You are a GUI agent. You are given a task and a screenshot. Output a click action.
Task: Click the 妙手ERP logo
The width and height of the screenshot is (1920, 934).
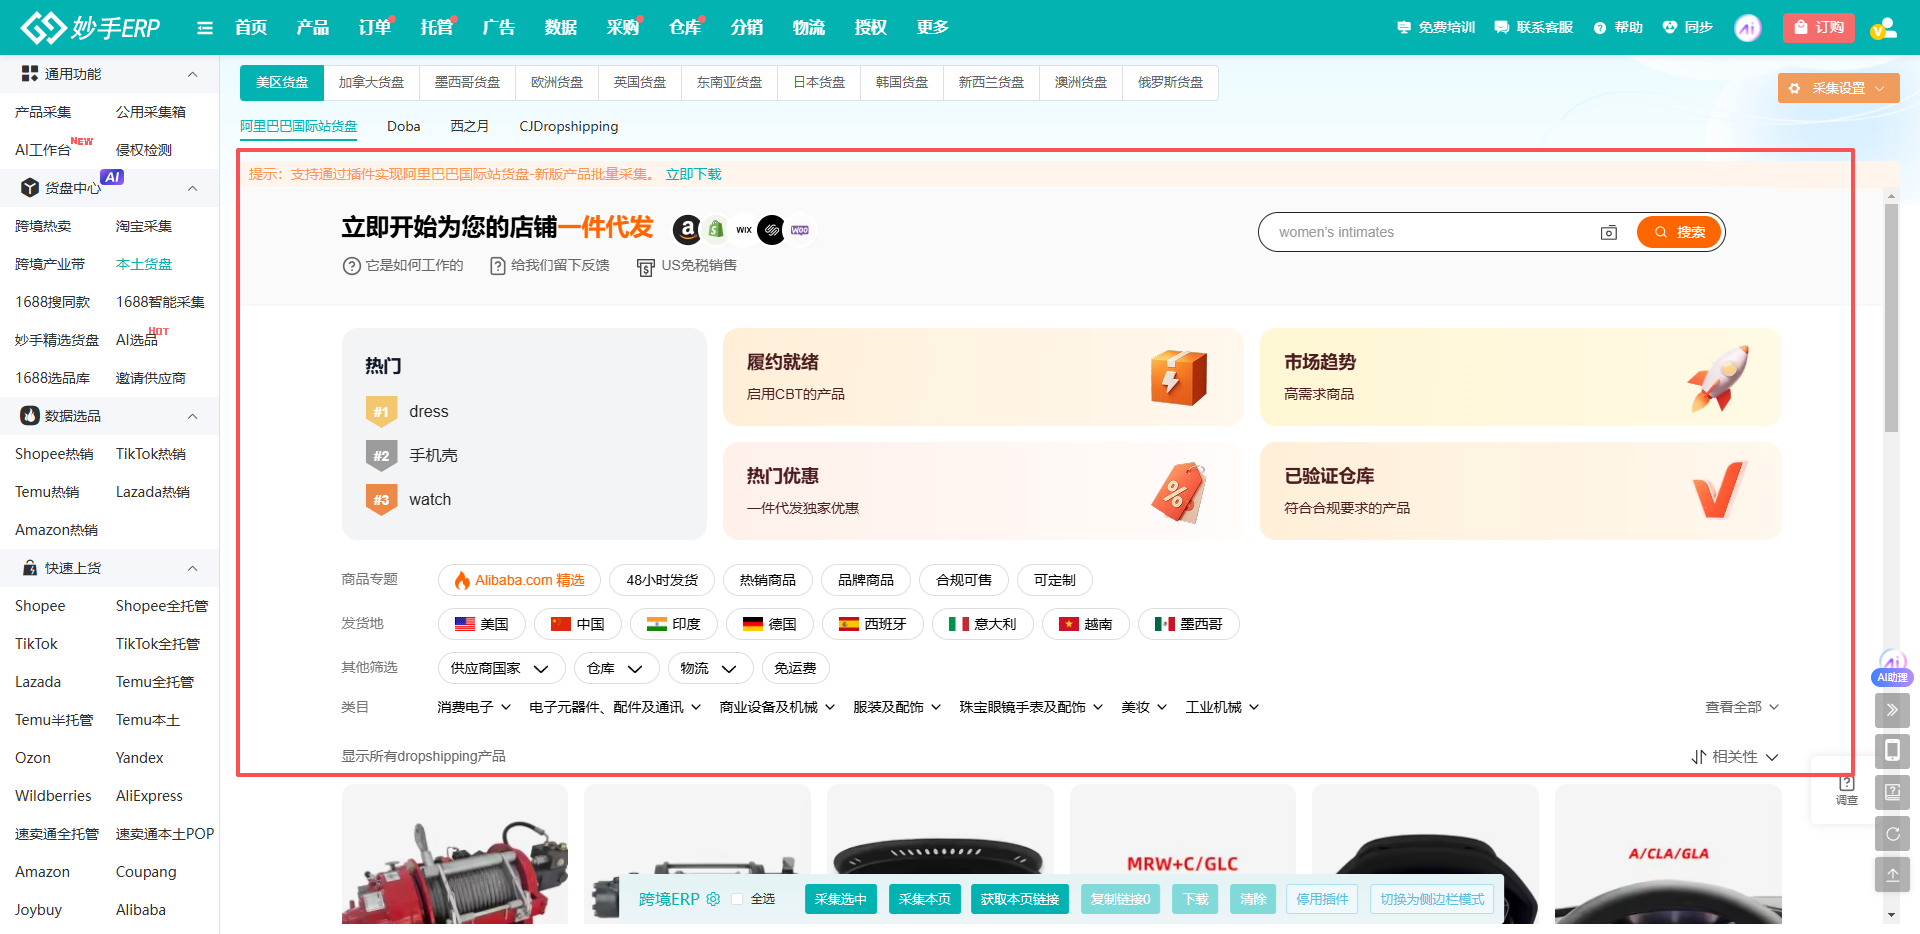(91, 27)
